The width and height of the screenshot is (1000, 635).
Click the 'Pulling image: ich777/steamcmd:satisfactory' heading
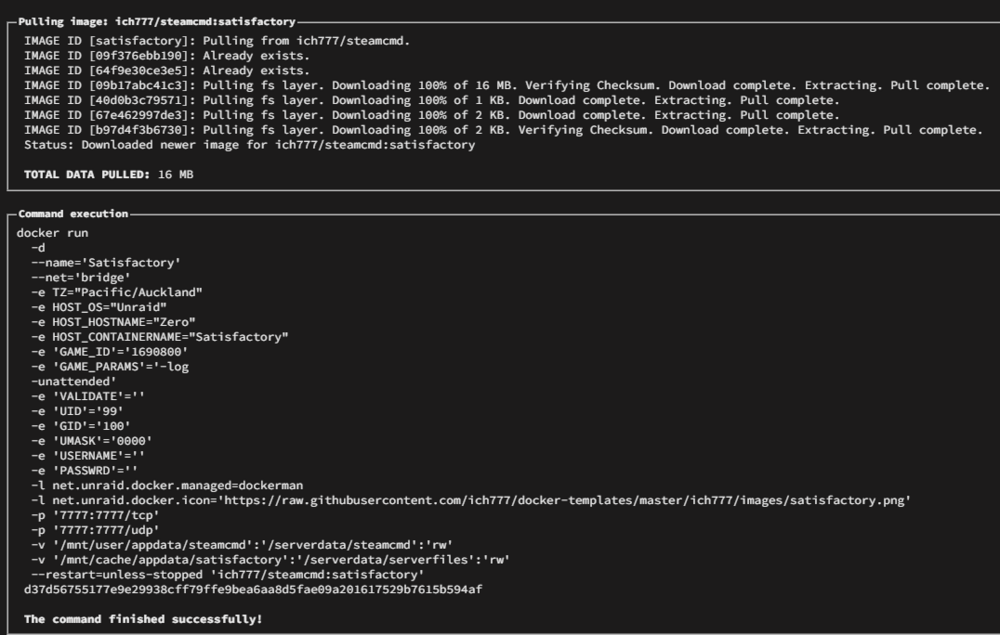pos(157,22)
